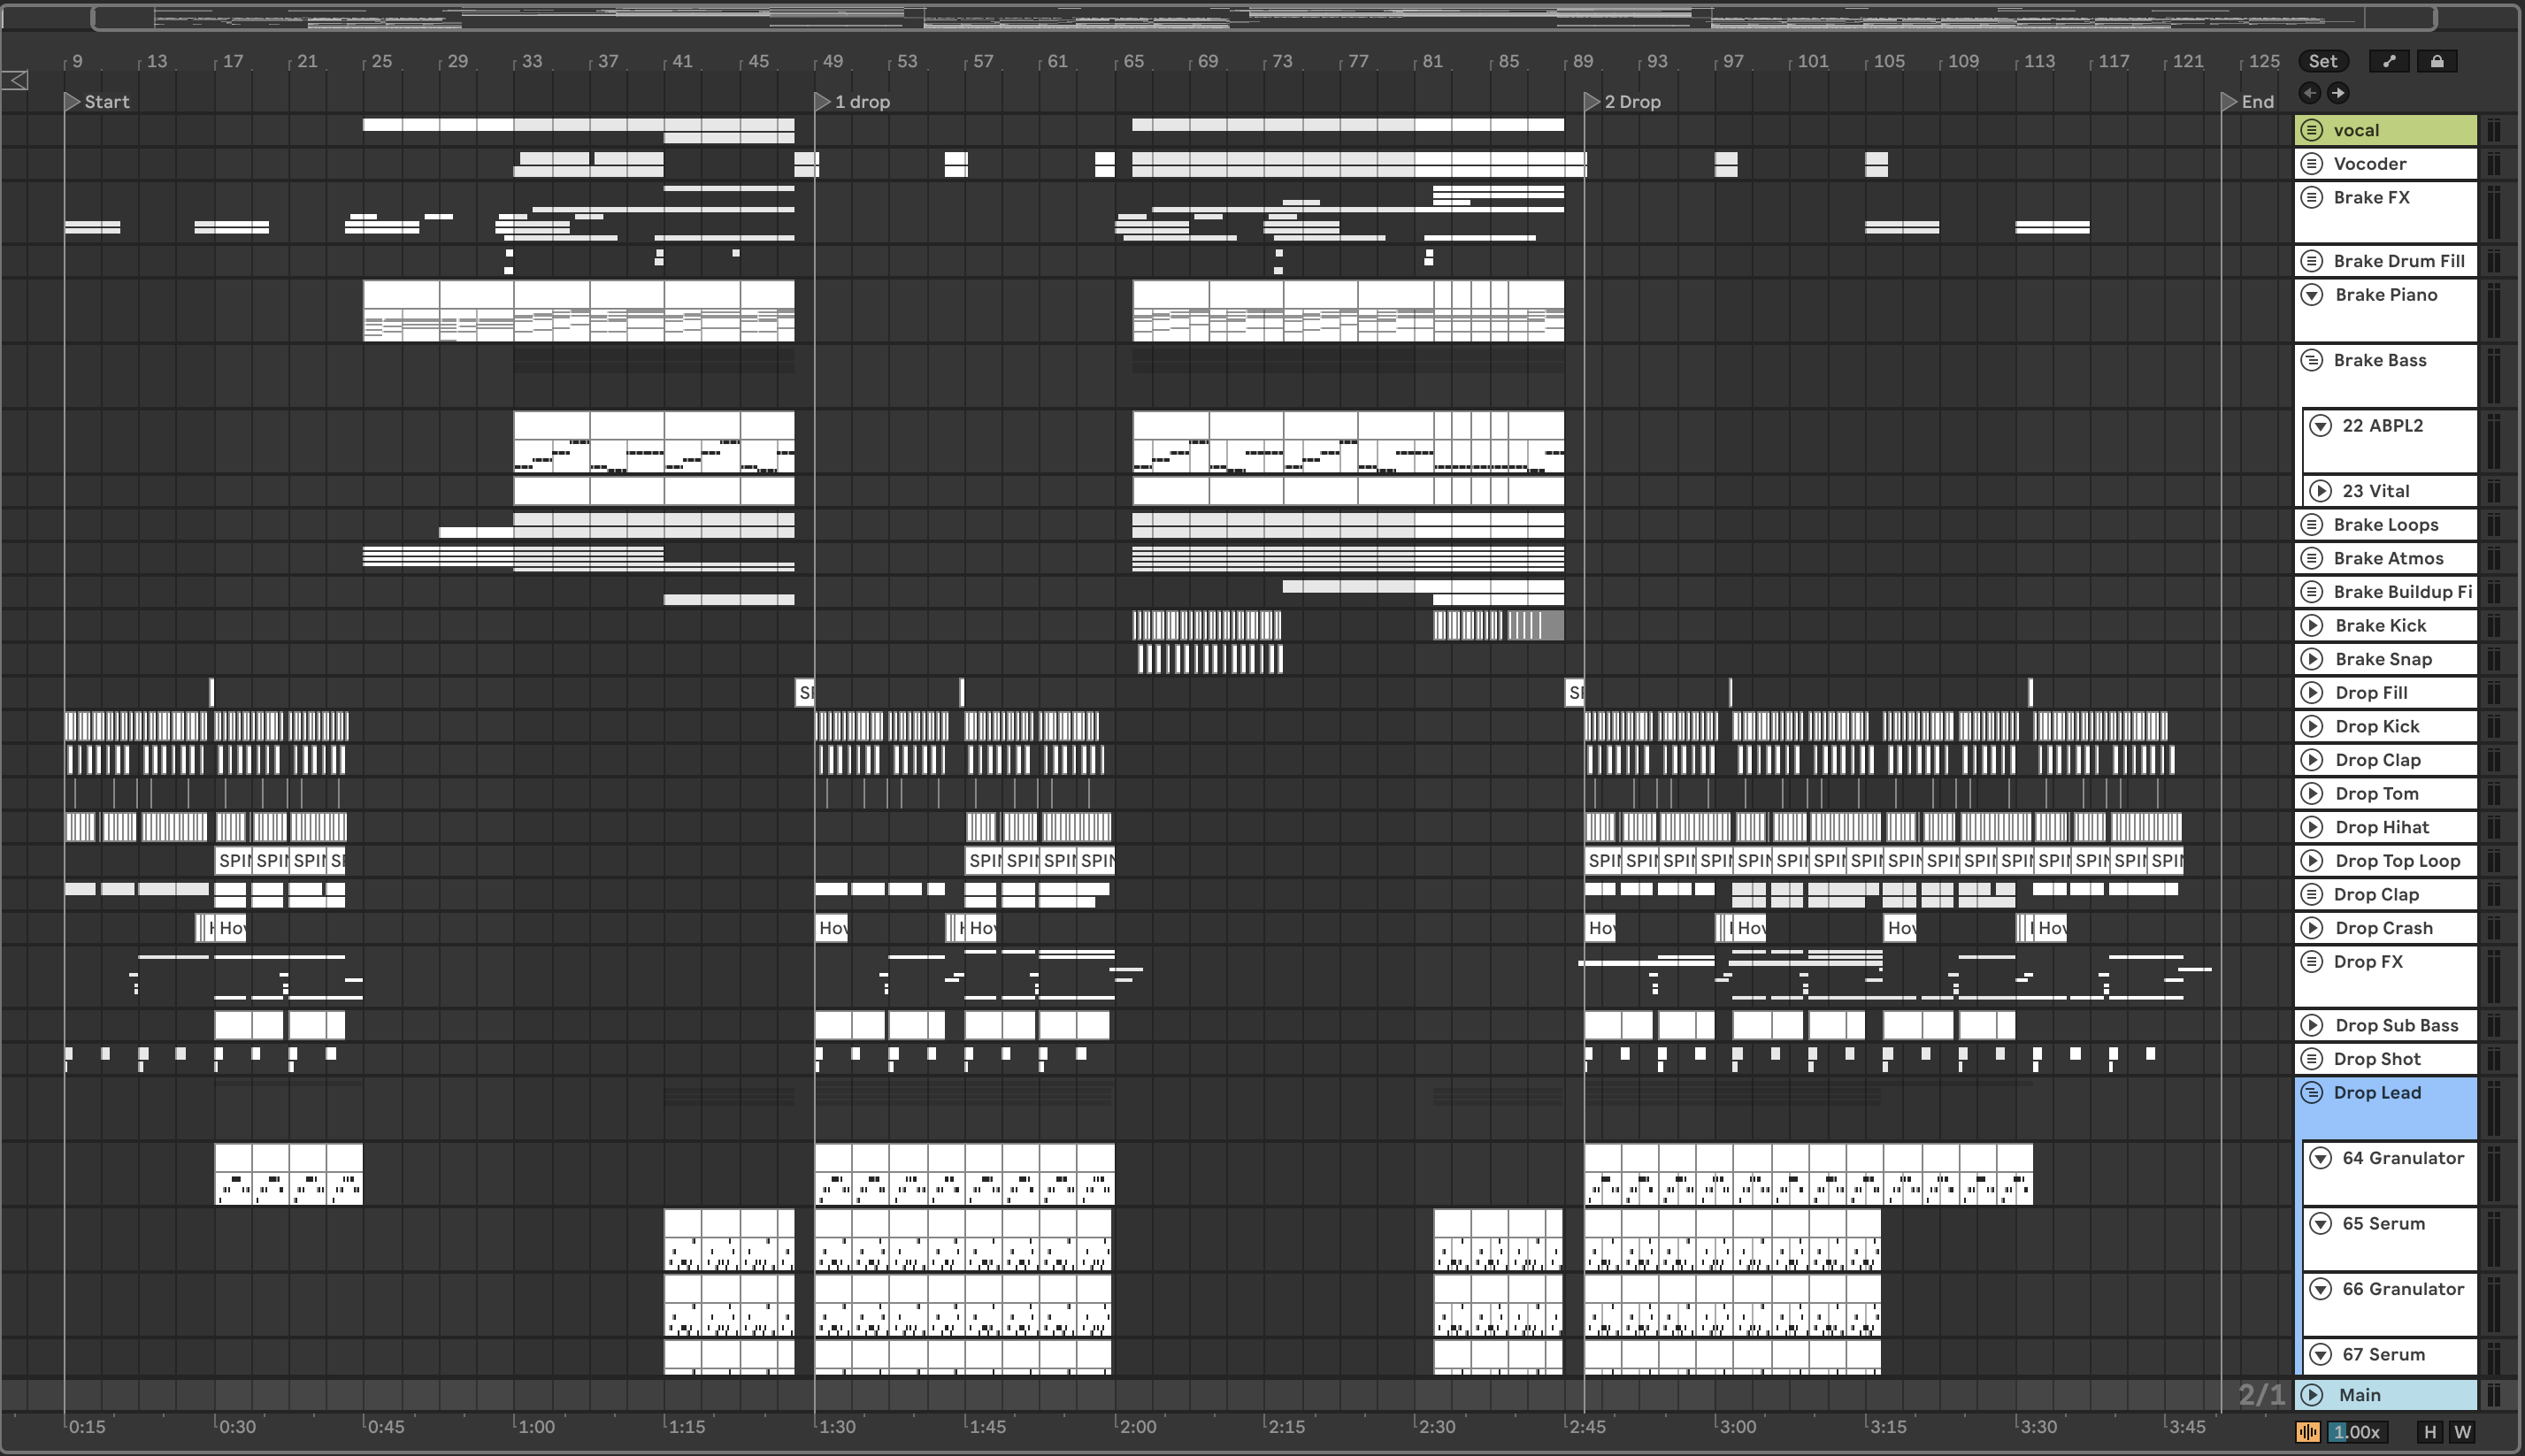
Task: Collapse the 66 Granulator track arrow
Action: click(x=2320, y=1289)
